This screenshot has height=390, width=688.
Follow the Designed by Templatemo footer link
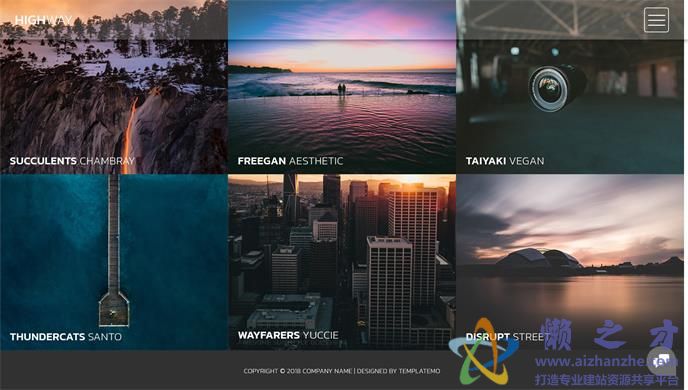pyautogui.click(x=398, y=371)
